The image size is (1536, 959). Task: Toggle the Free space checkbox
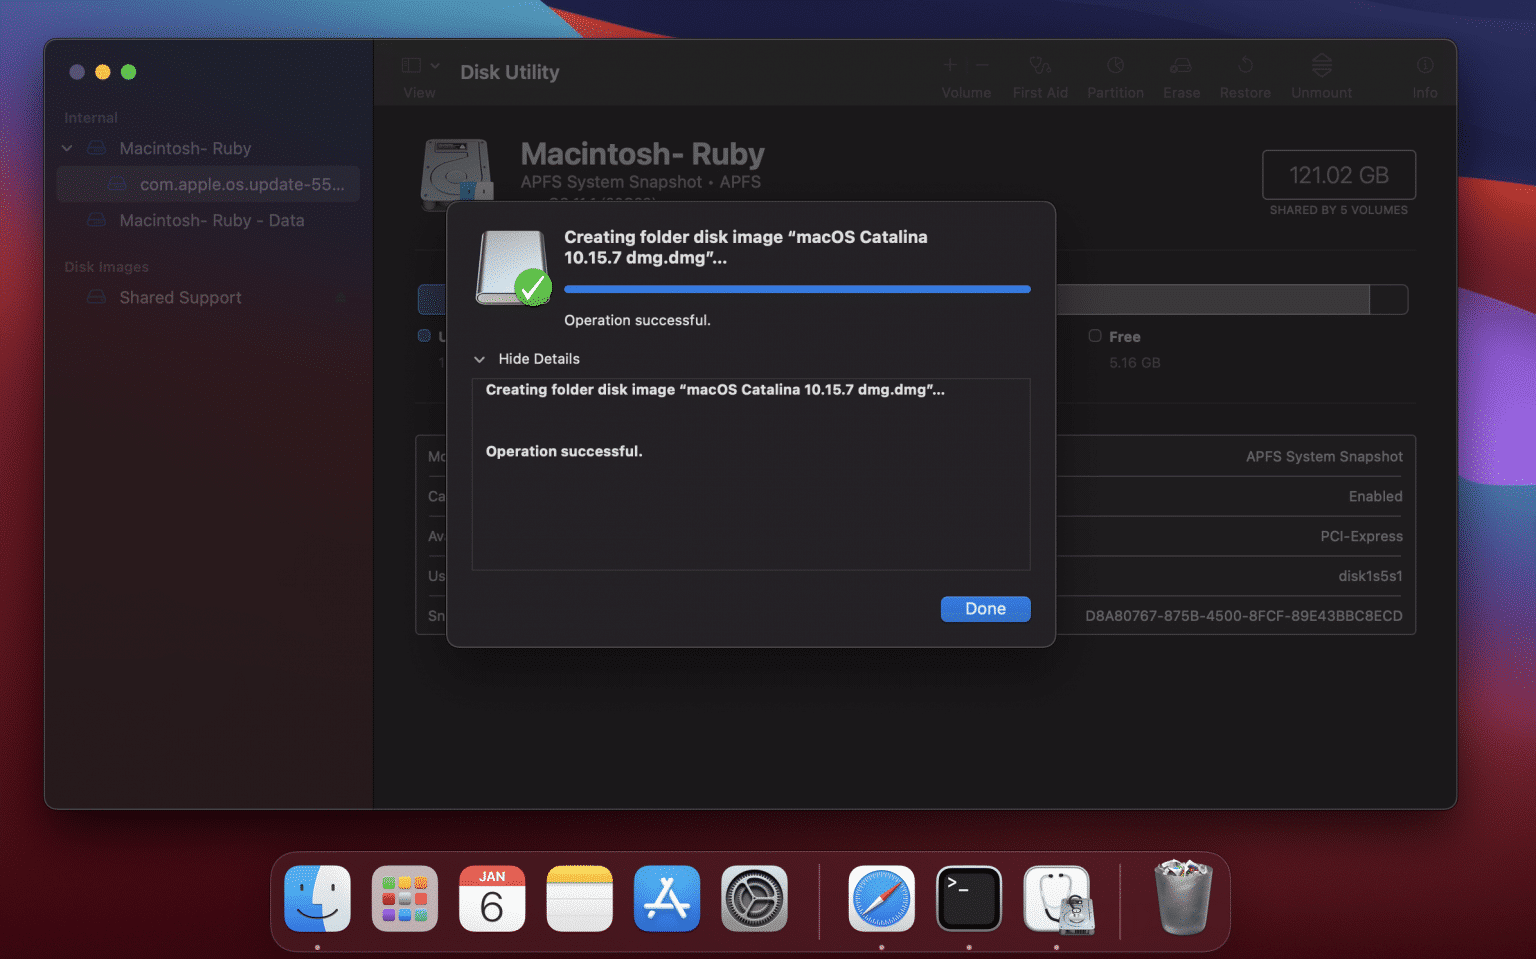pyautogui.click(x=1096, y=337)
